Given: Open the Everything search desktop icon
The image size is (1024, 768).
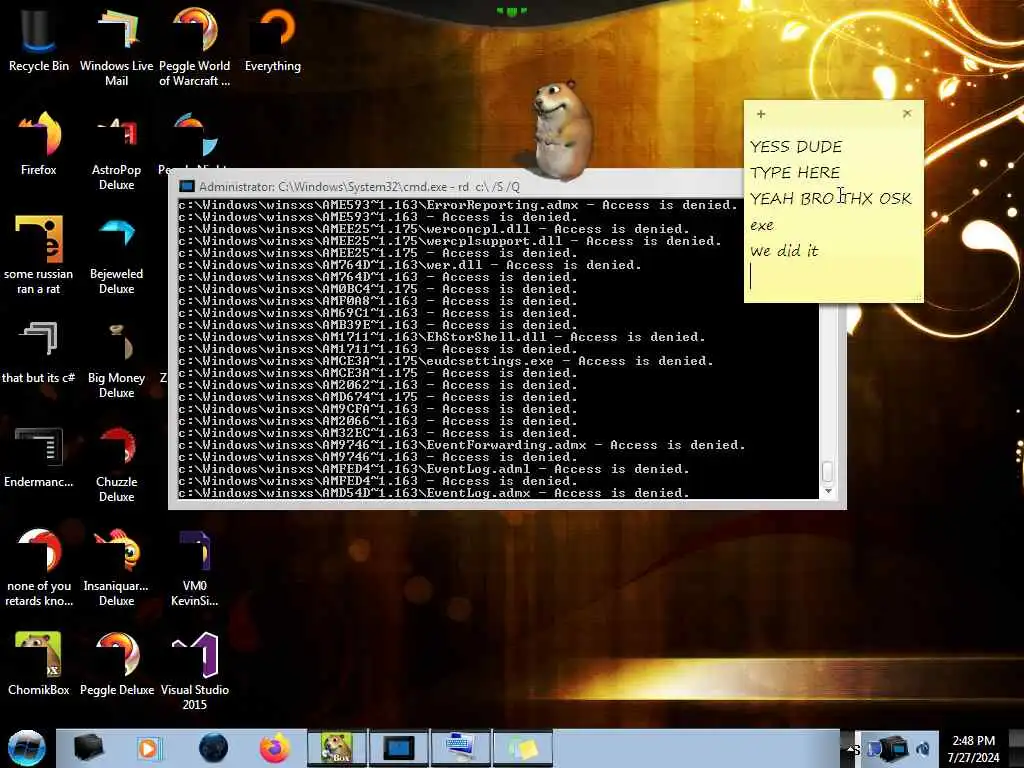Looking at the screenshot, I should click(x=273, y=40).
